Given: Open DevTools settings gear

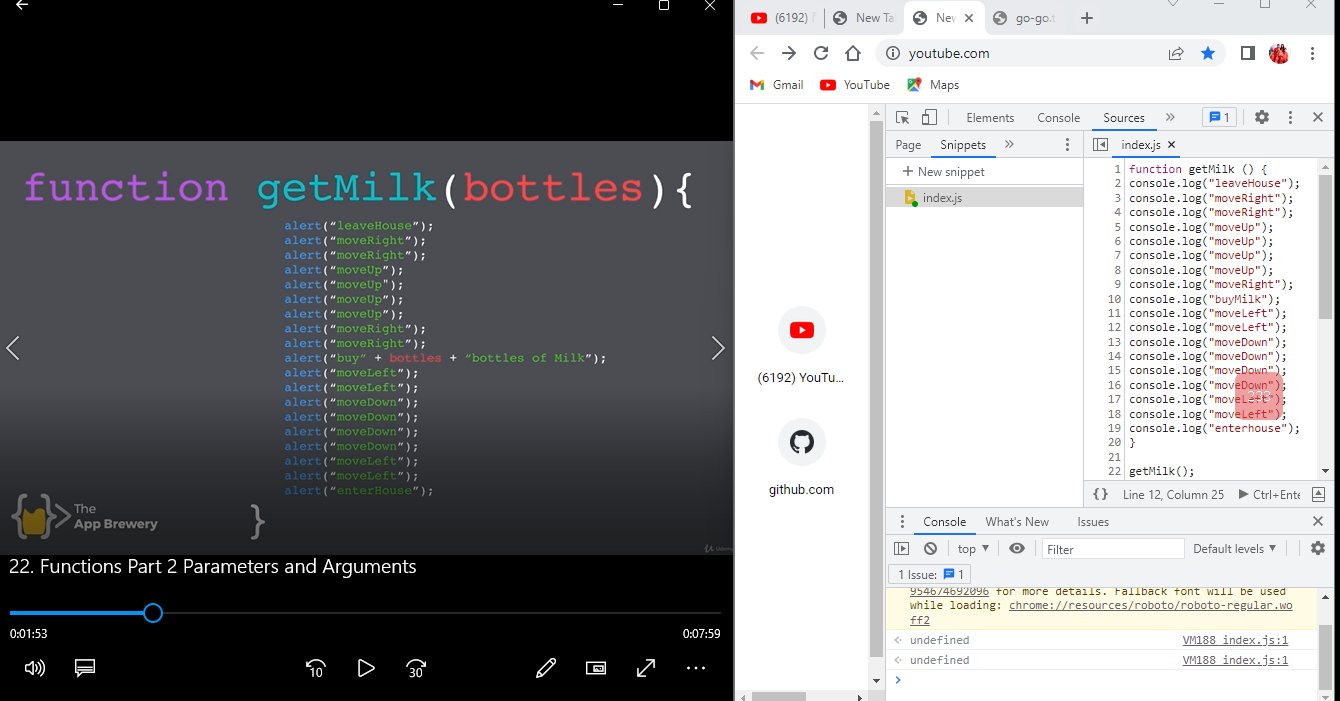Looking at the screenshot, I should [1261, 117].
